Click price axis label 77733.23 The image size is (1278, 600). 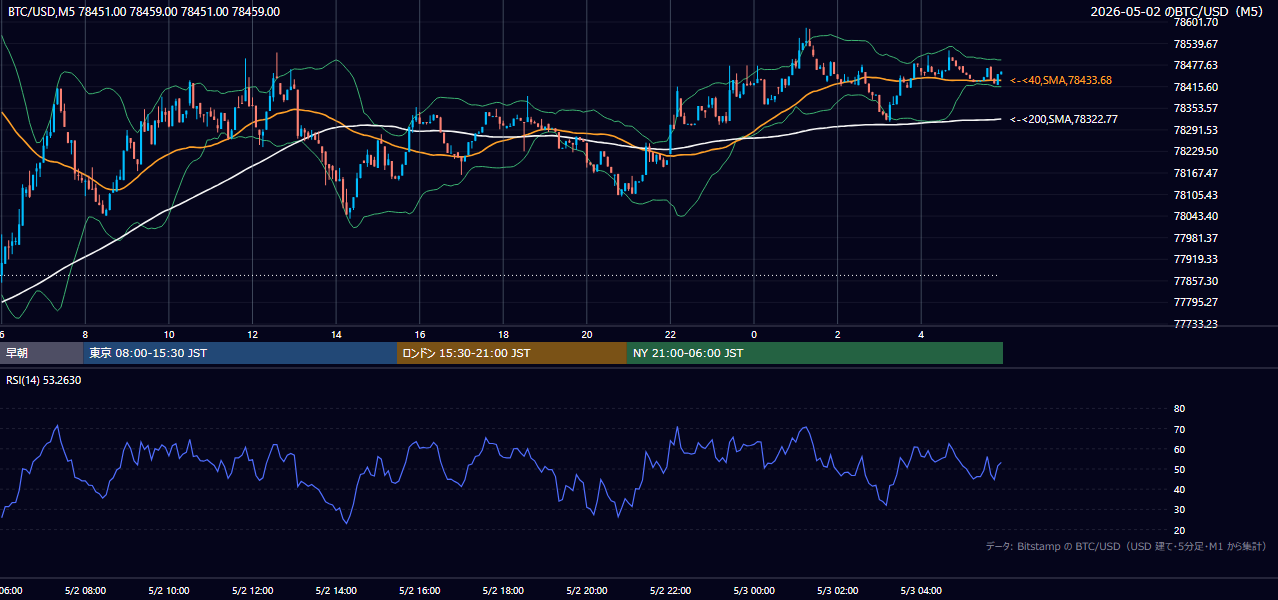pos(1195,324)
